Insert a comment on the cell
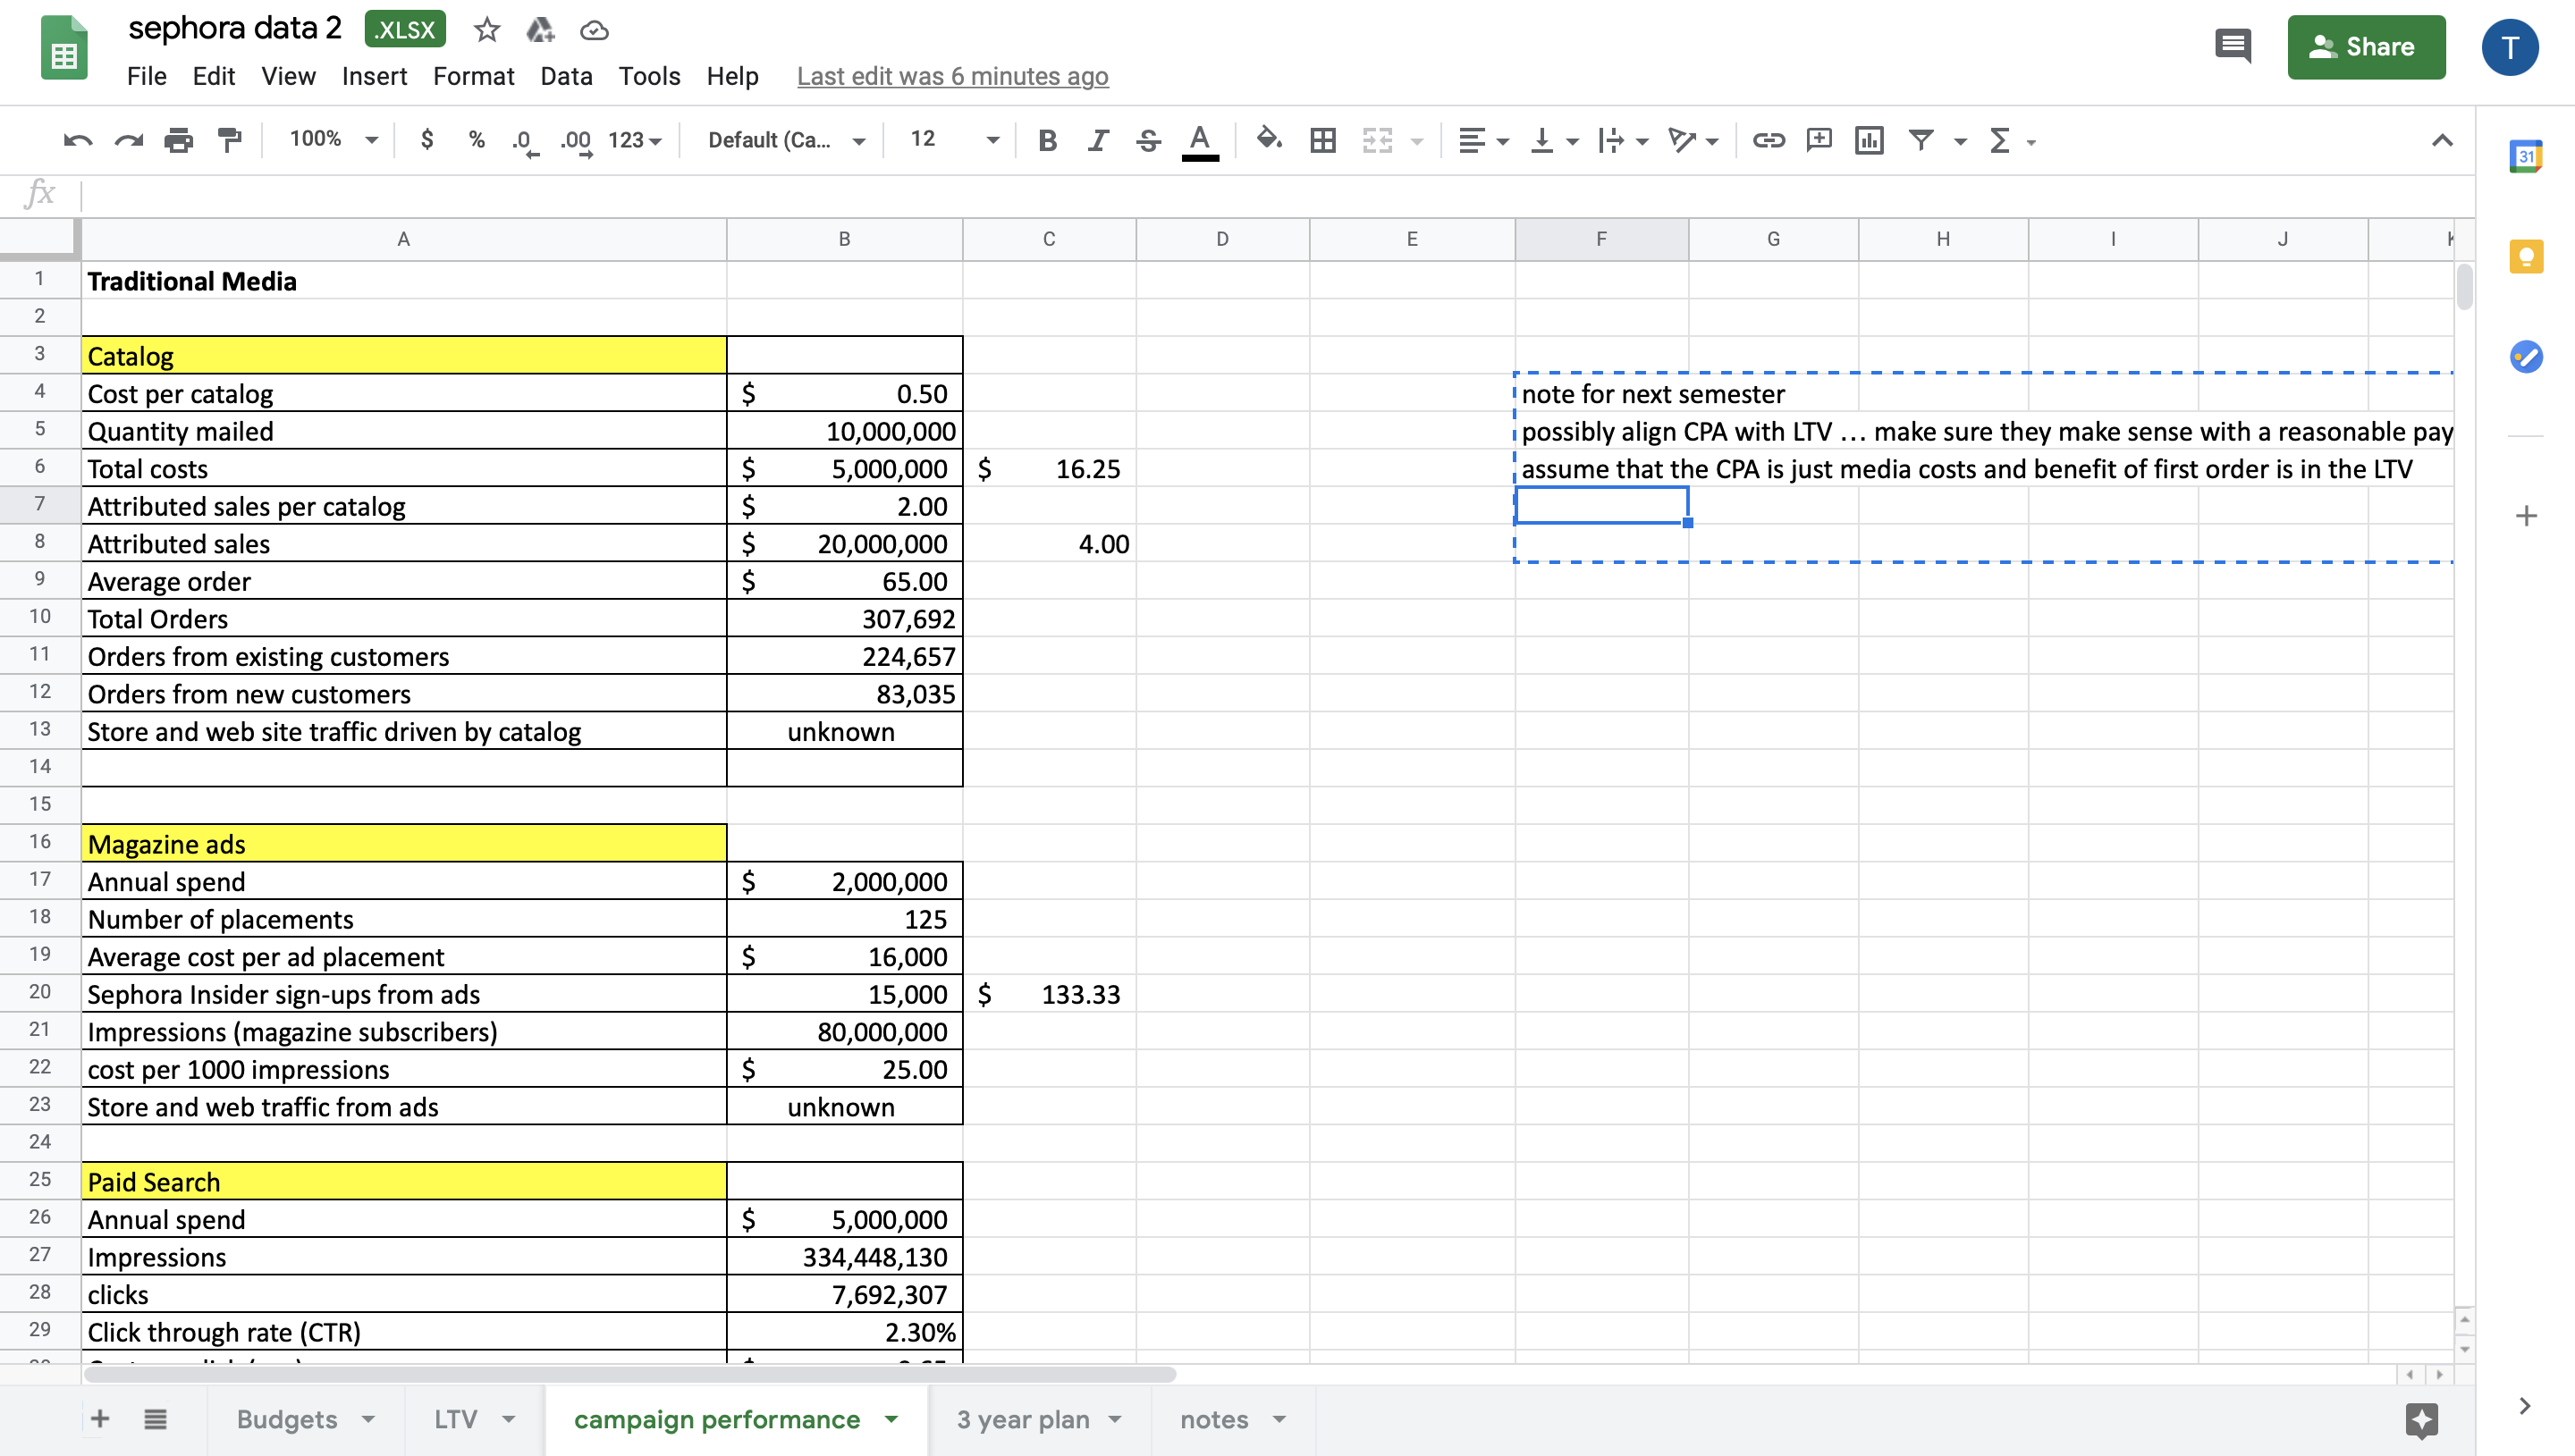The width and height of the screenshot is (2575, 1456). point(1818,141)
